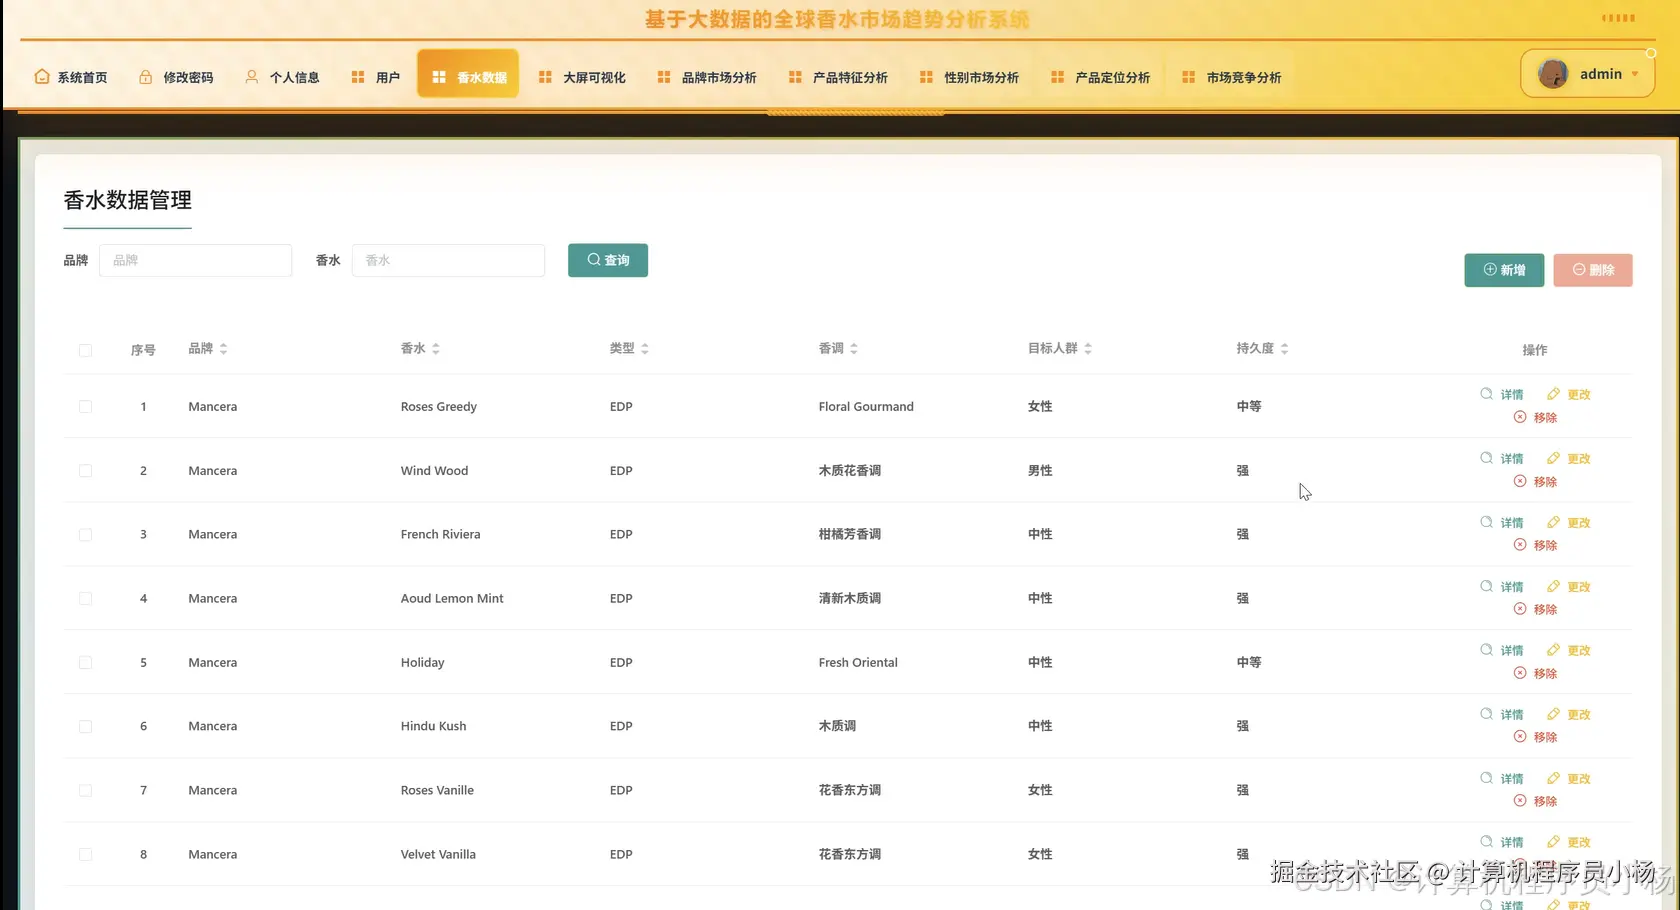This screenshot has height=910, width=1680.
Task: Open 个人信息 via its person icon
Action: 250,76
